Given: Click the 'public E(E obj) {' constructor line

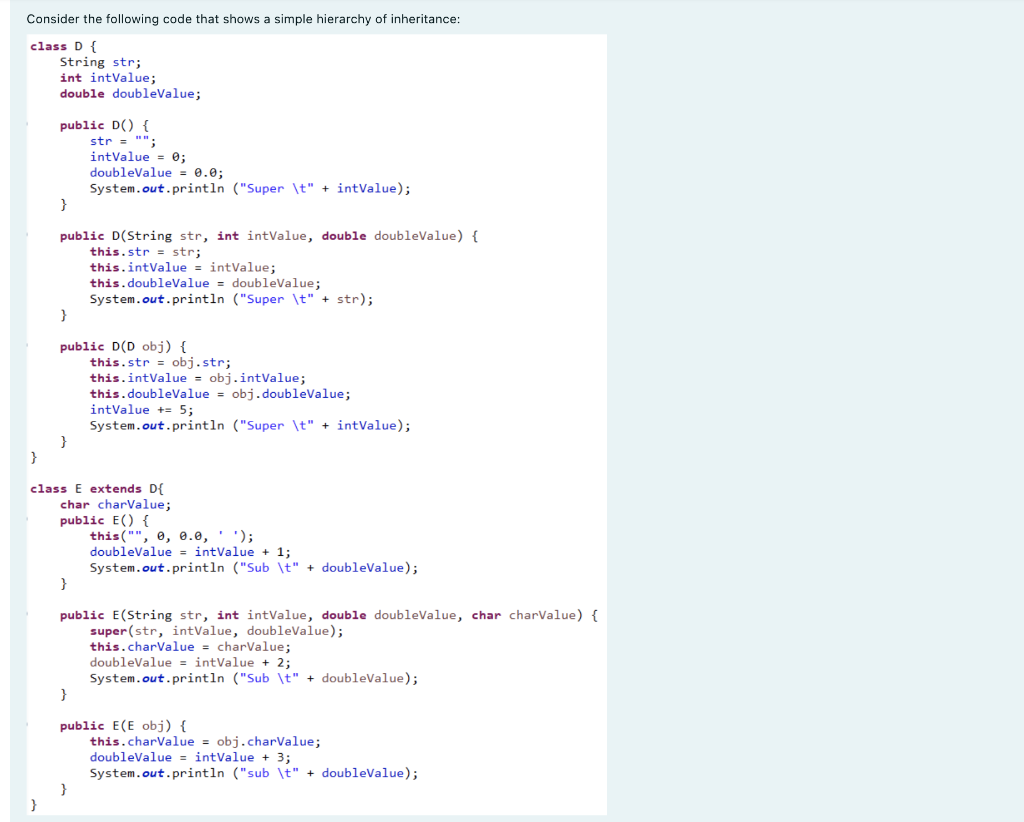Looking at the screenshot, I should [123, 725].
